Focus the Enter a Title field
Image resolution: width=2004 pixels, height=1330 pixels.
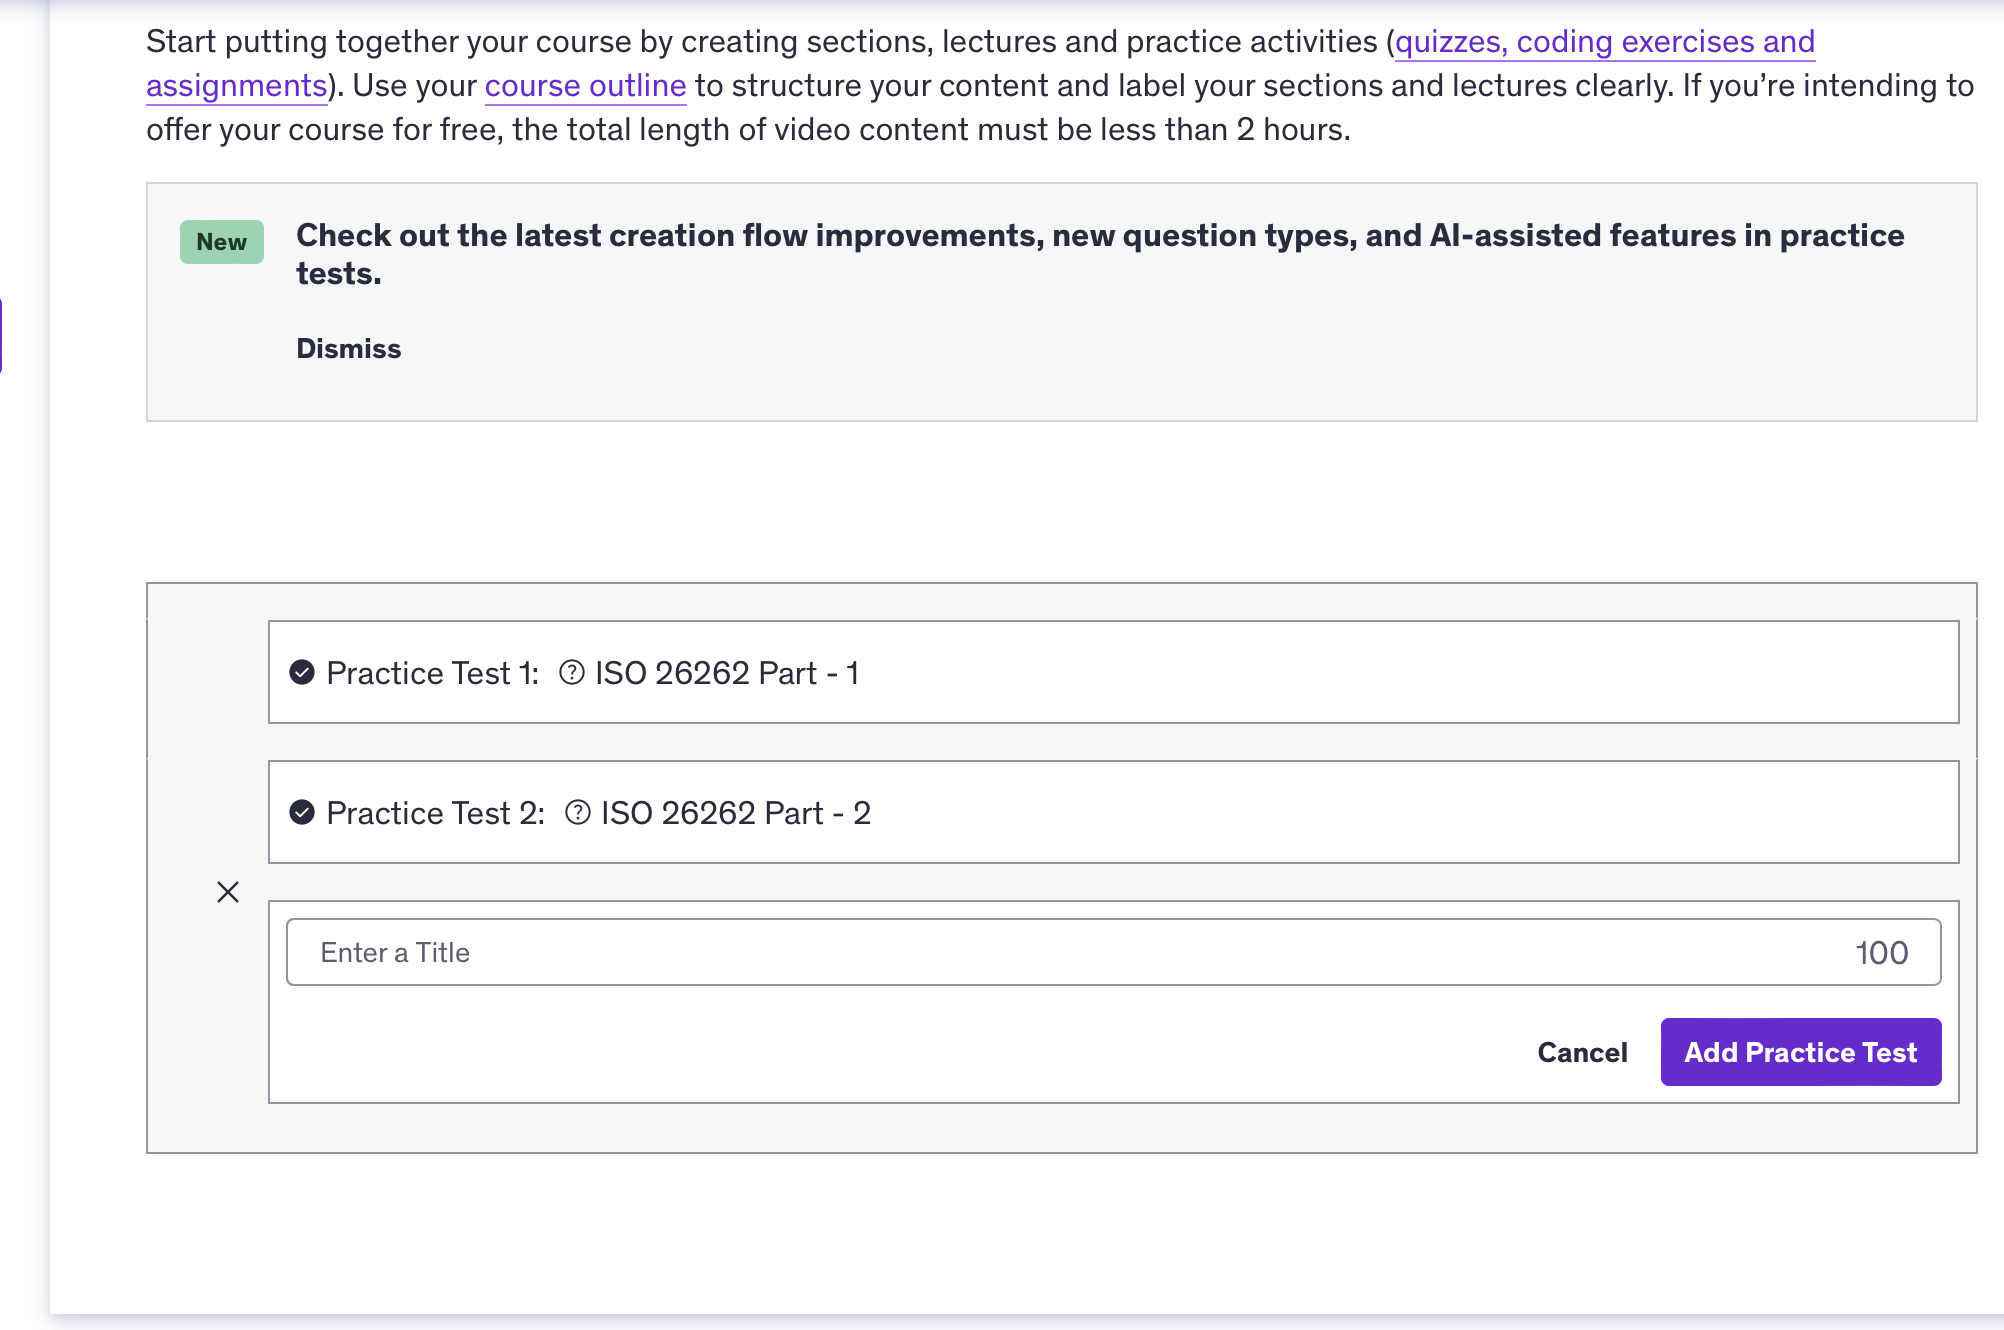click(1113, 952)
